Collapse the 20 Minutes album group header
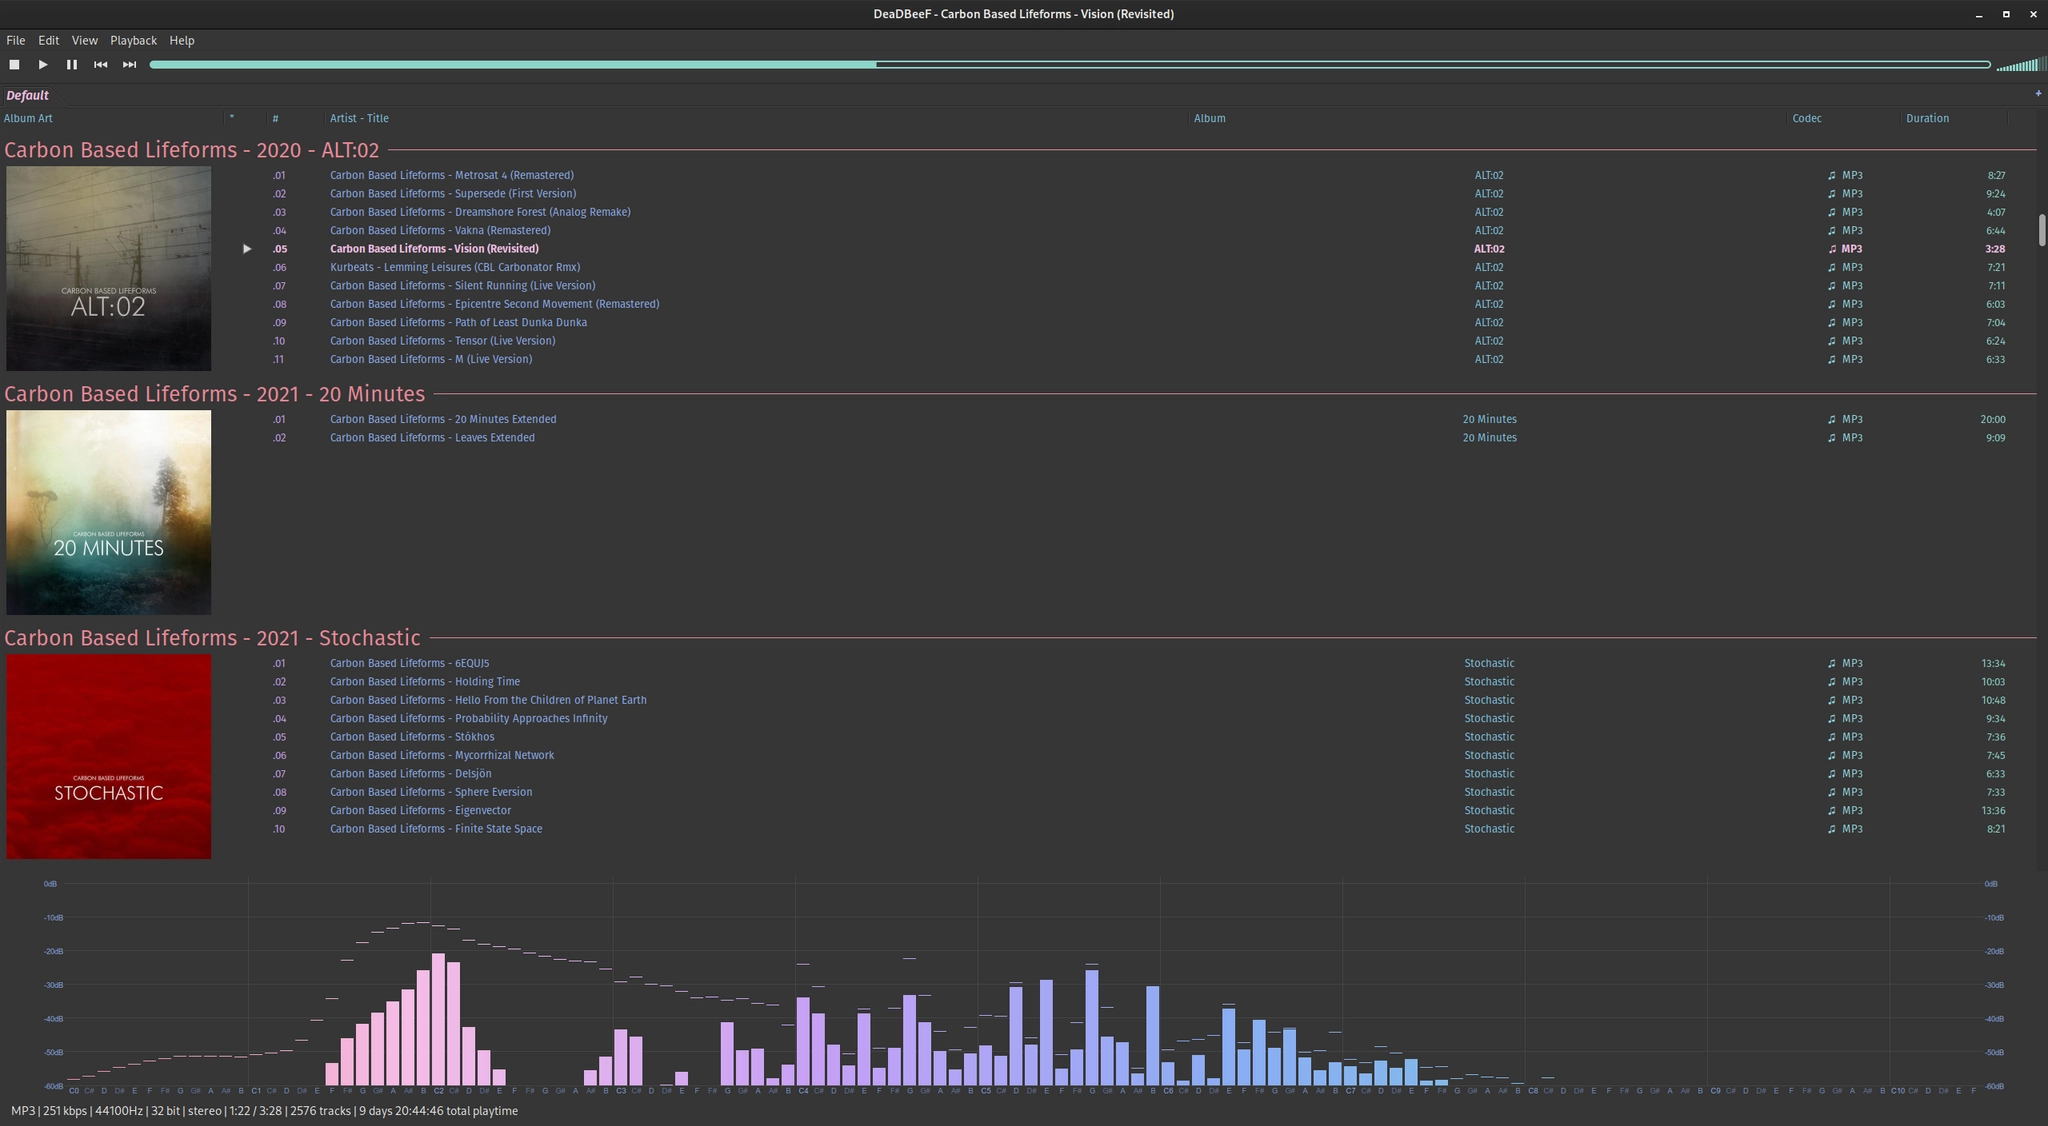 click(215, 394)
